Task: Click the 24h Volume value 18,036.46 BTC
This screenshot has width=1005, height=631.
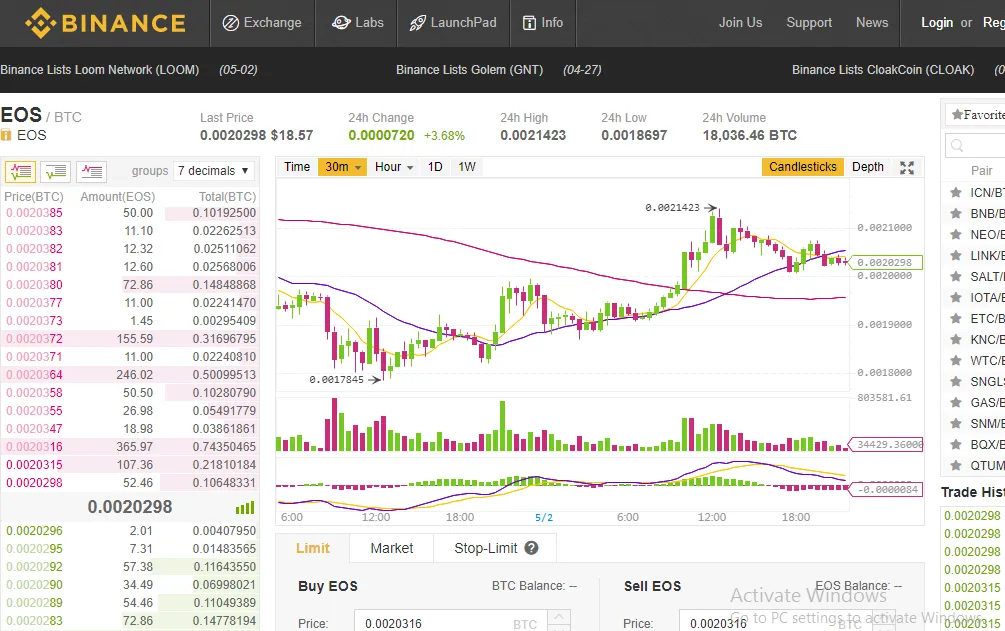Action: click(749, 135)
